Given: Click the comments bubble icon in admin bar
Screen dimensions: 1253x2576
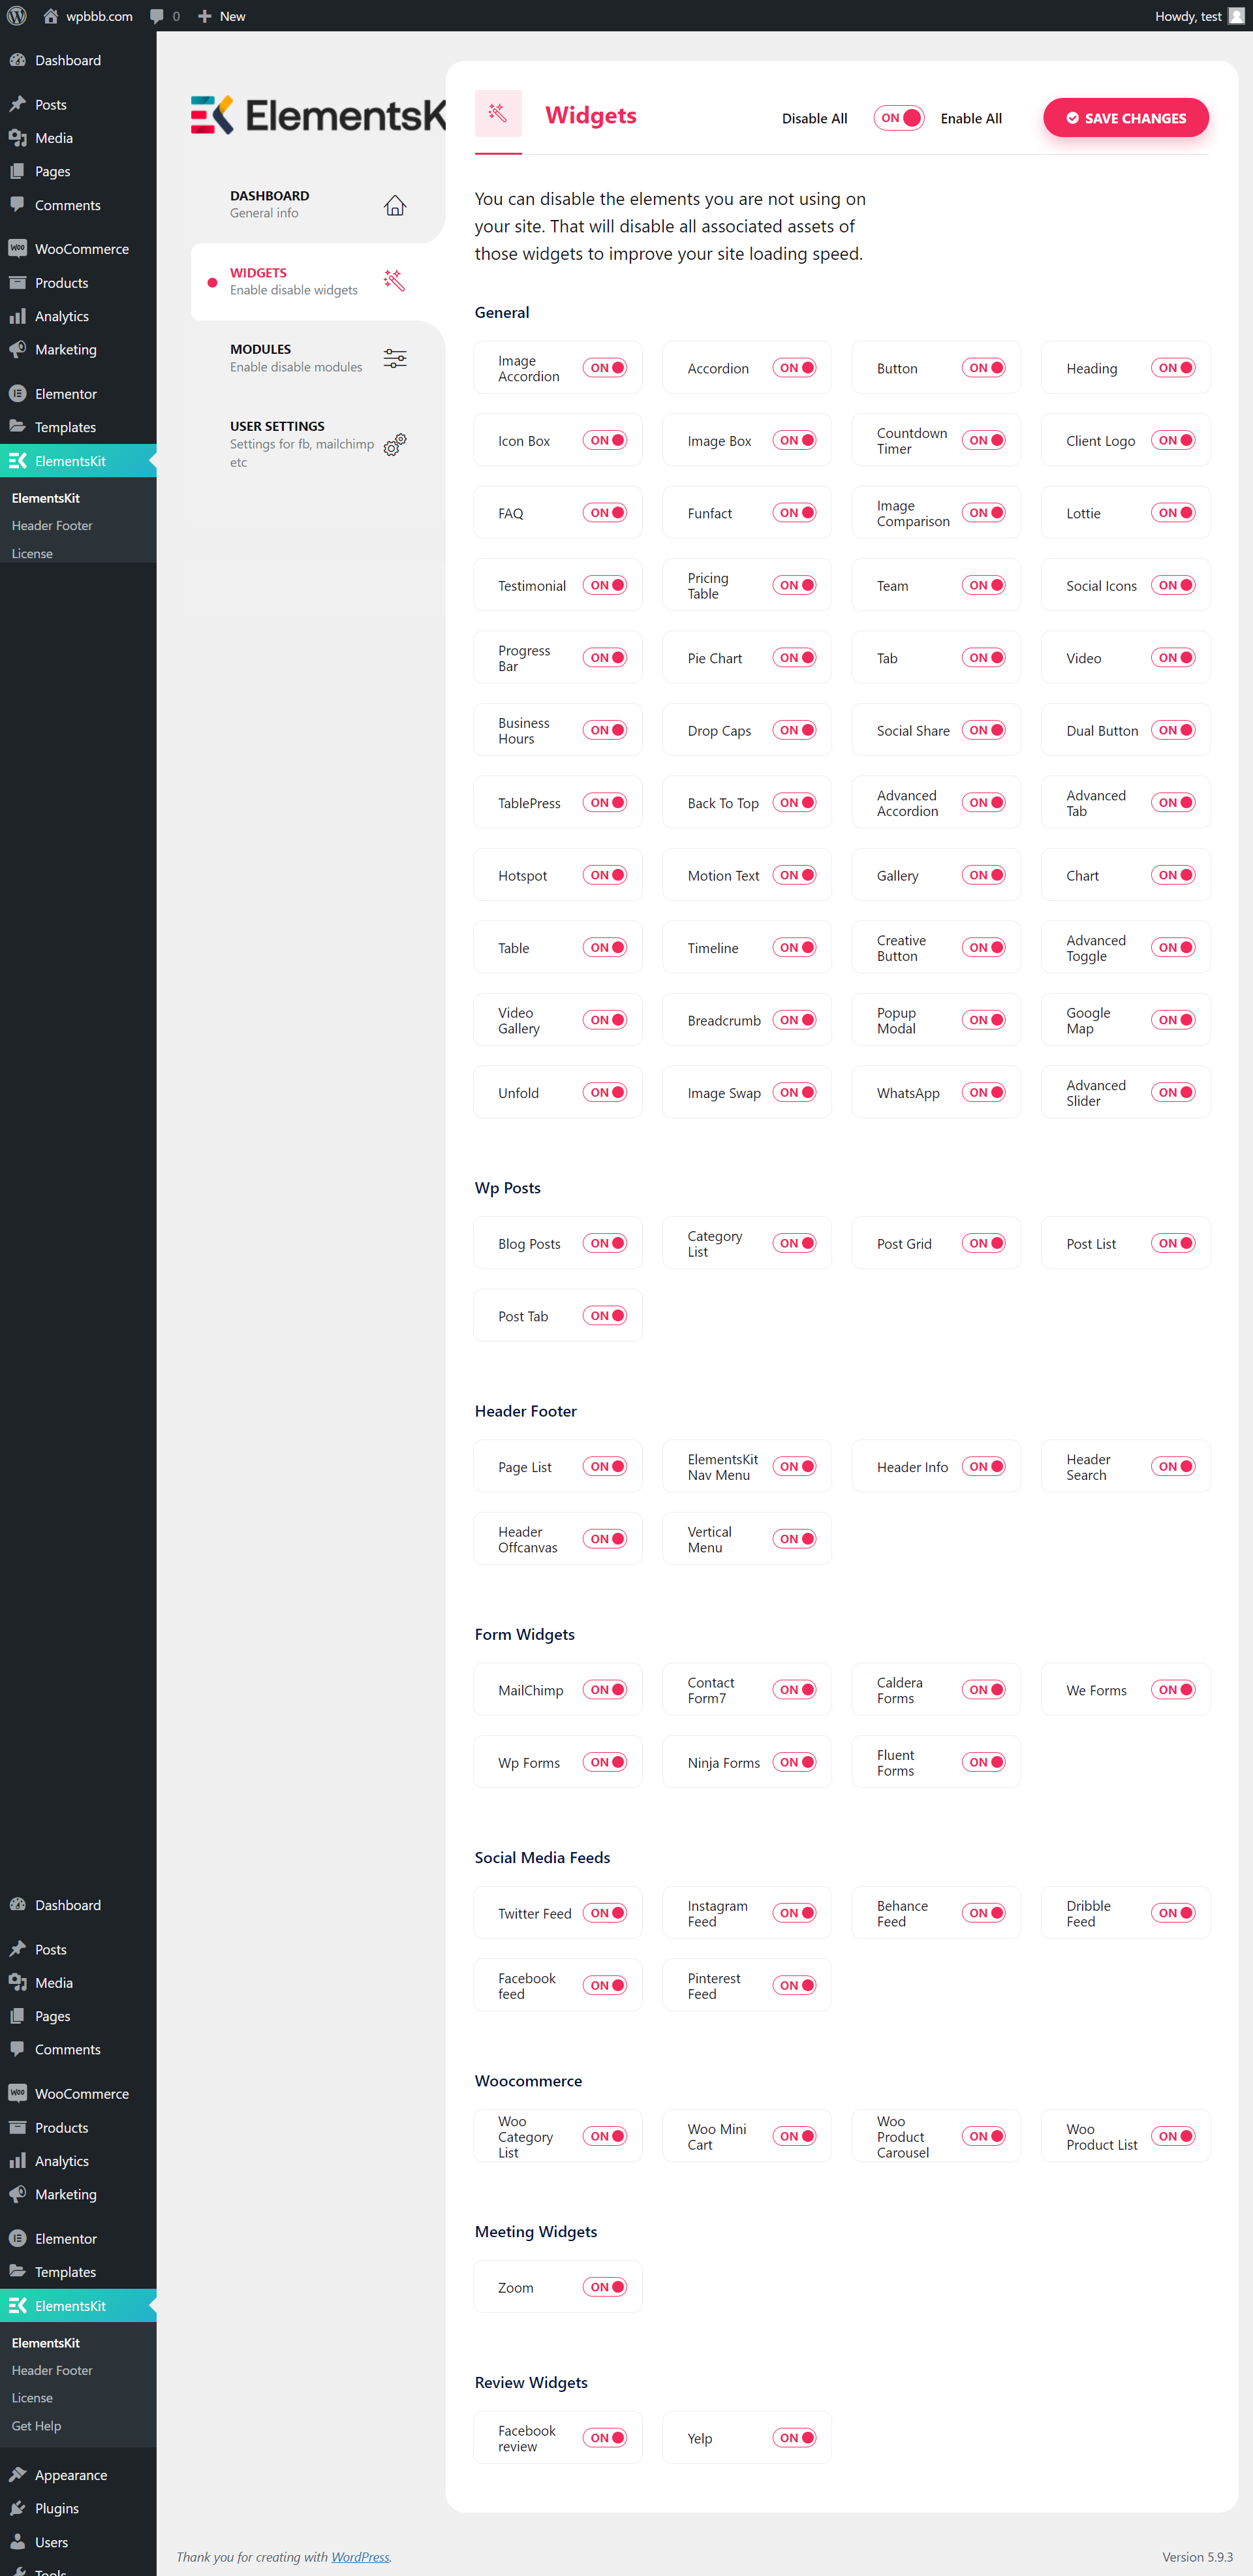Looking at the screenshot, I should 157,15.
